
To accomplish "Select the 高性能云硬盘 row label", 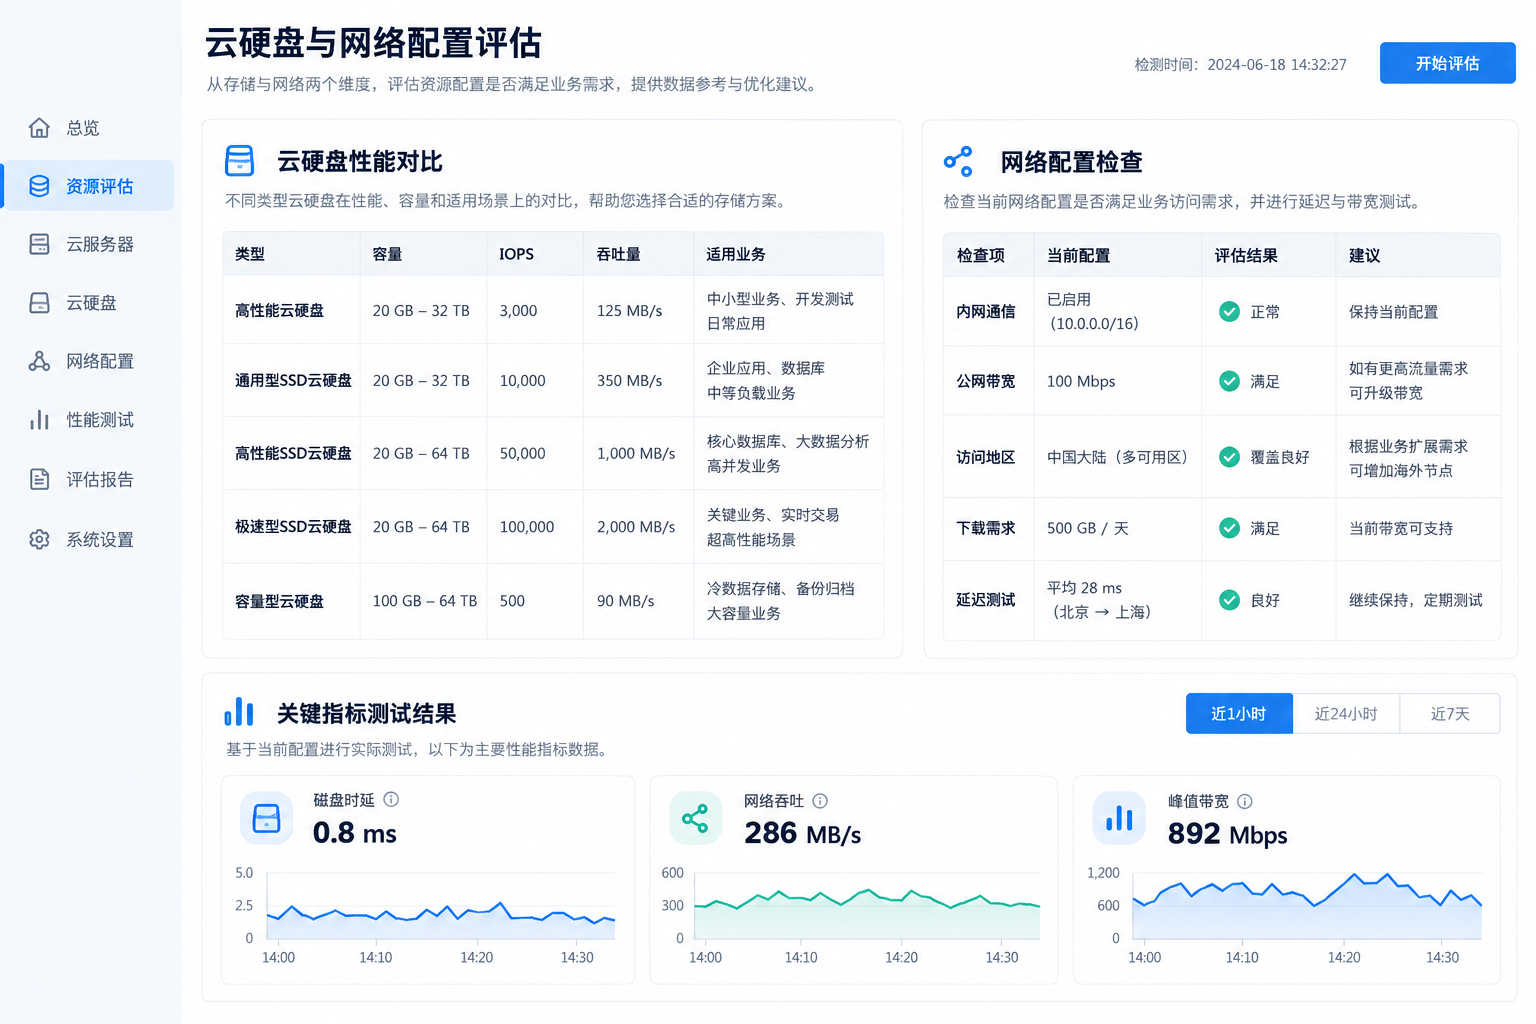I will click(x=279, y=310).
